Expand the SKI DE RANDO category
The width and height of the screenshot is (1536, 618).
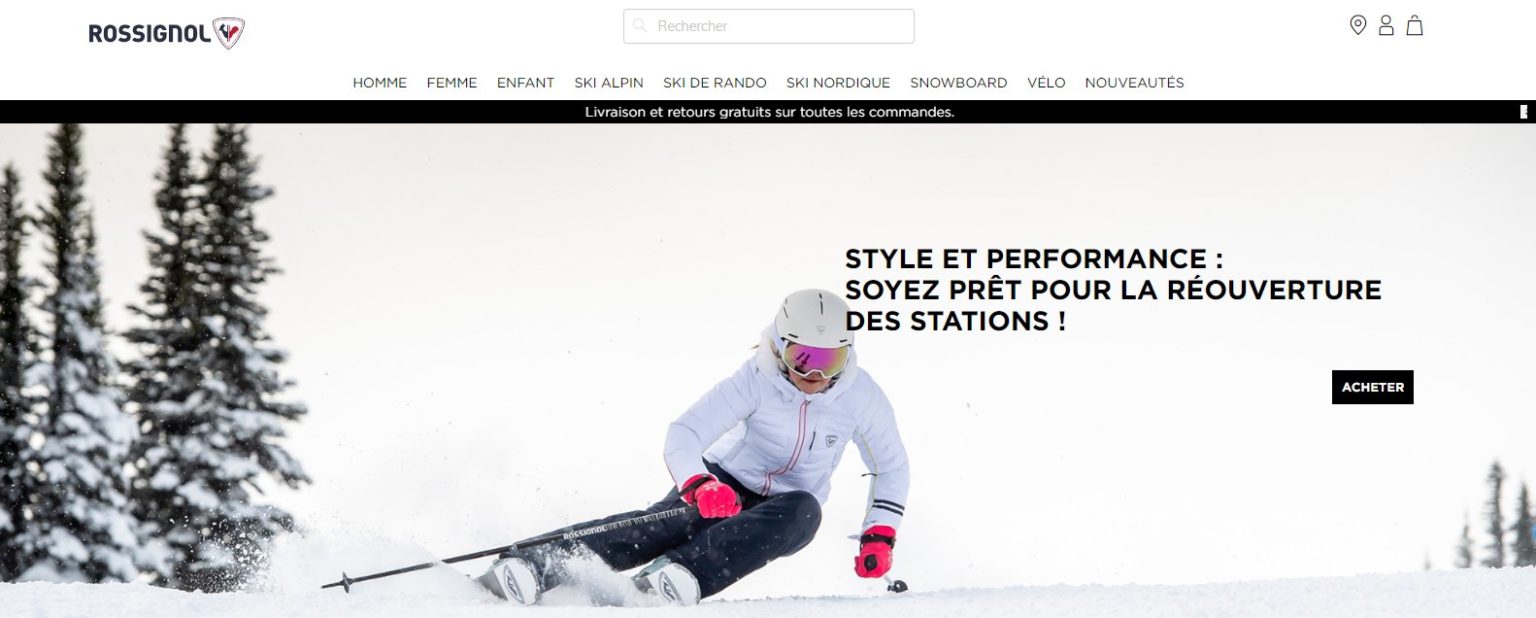715,83
